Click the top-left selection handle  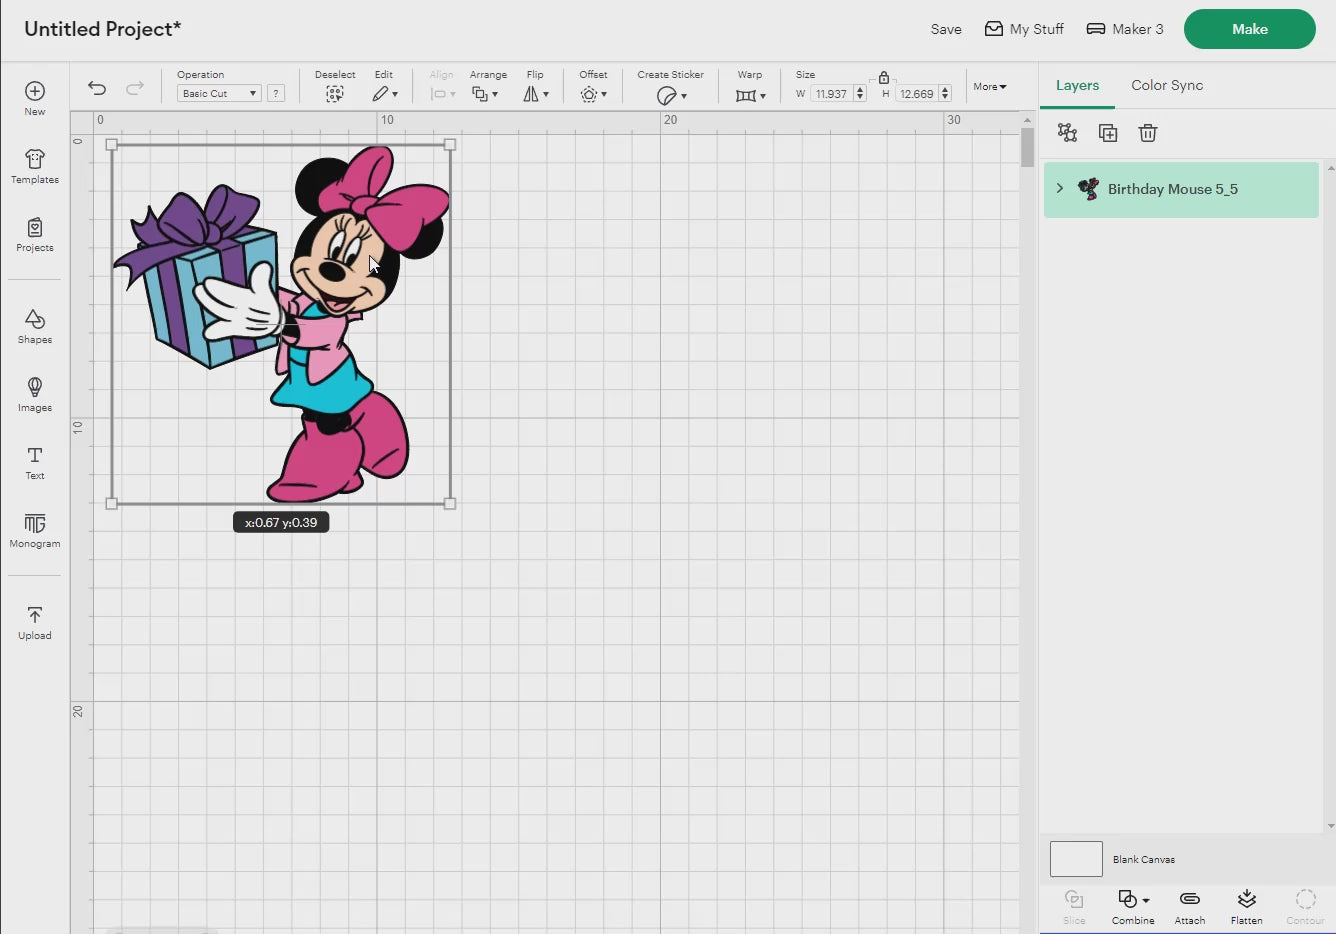pos(111,145)
